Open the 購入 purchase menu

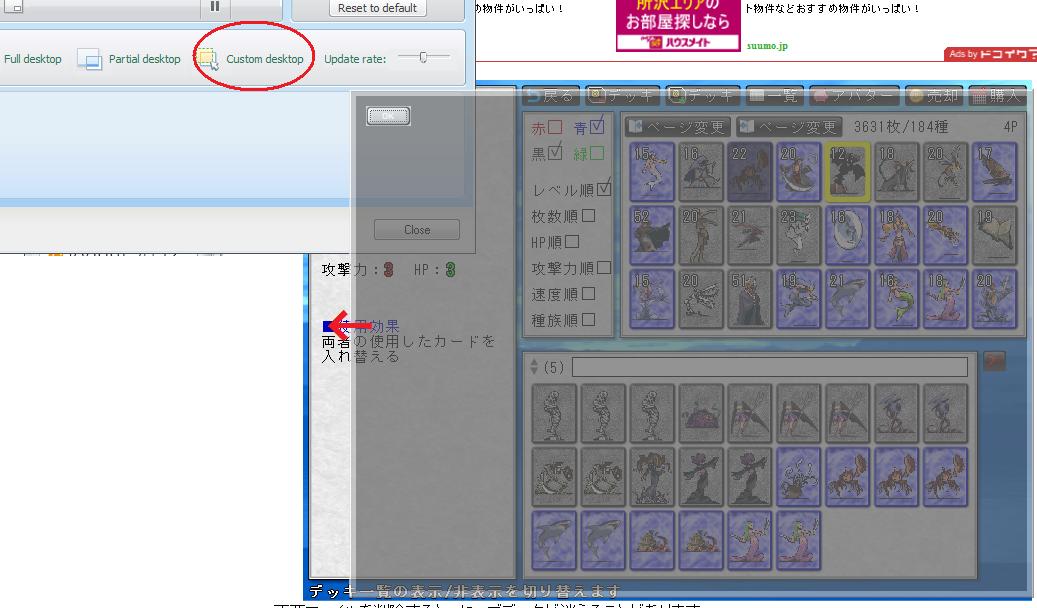(996, 96)
